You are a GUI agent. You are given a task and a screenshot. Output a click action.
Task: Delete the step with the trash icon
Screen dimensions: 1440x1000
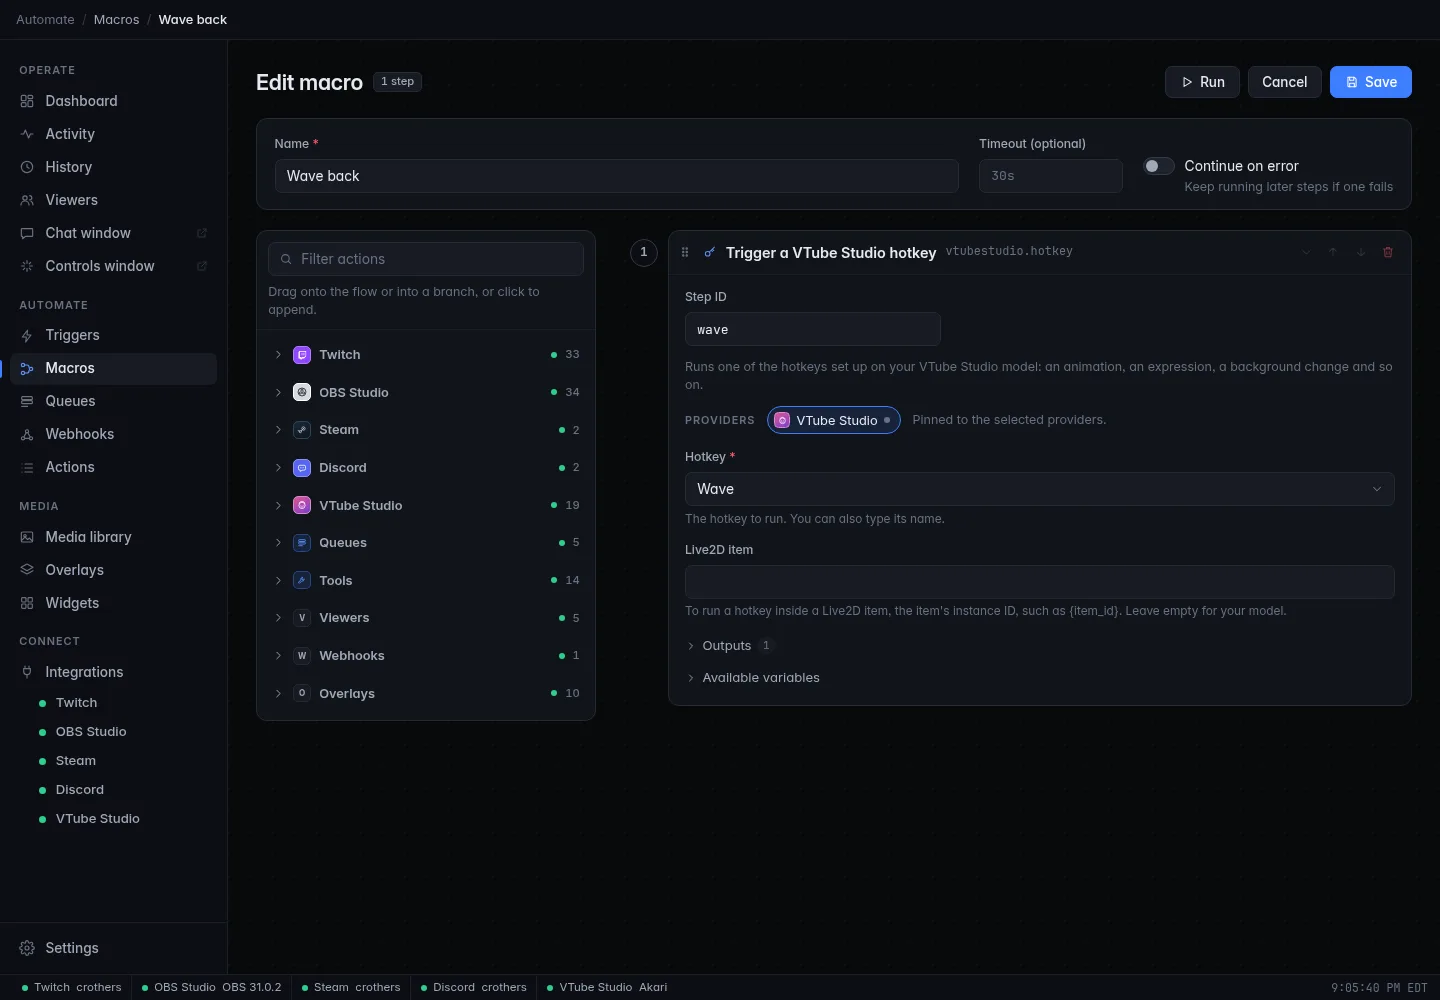click(1388, 252)
